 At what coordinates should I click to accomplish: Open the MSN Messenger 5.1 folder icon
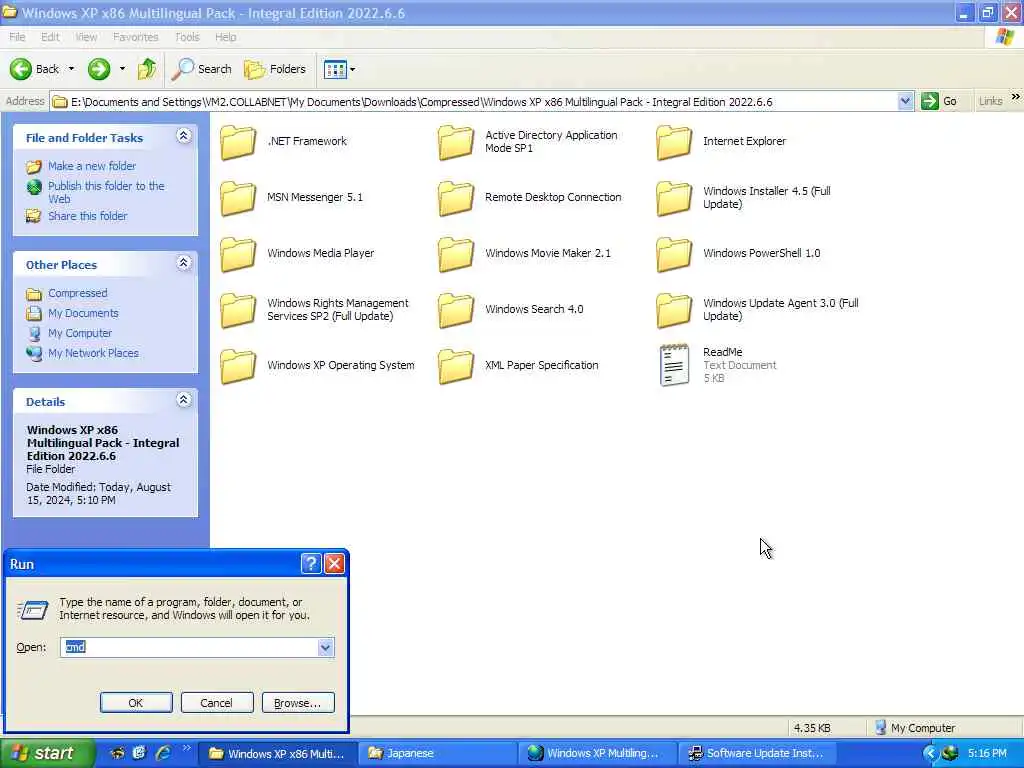coord(238,198)
